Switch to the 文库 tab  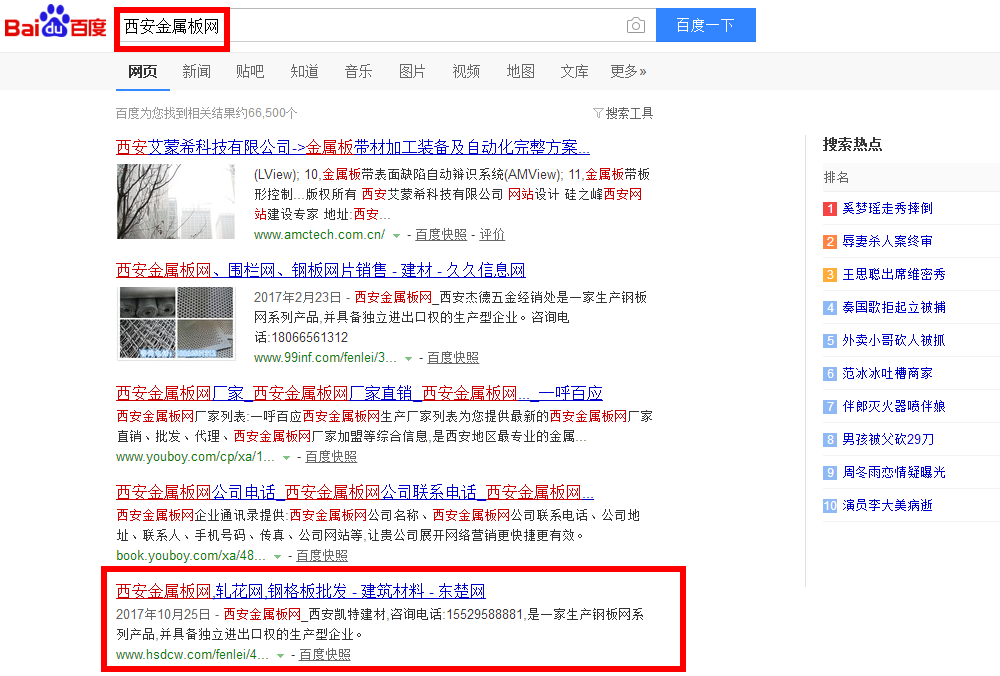[575, 71]
